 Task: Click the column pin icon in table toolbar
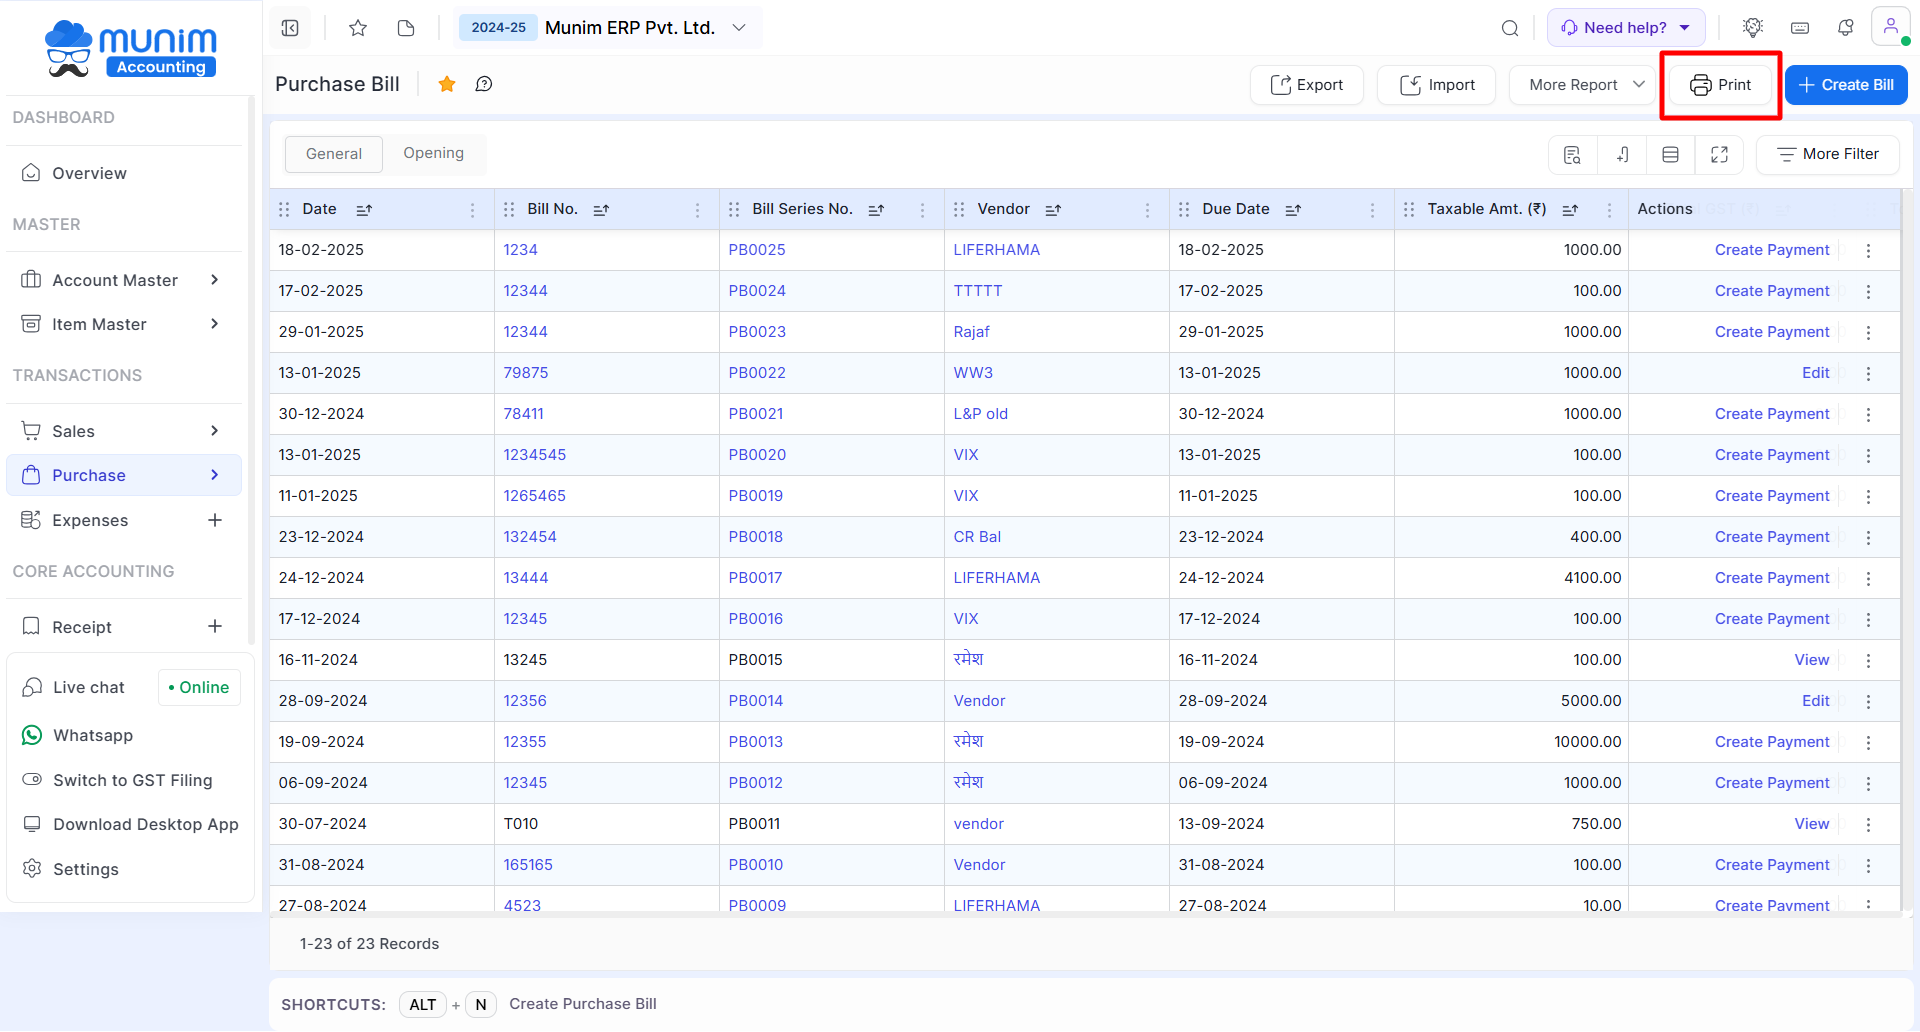1622,154
